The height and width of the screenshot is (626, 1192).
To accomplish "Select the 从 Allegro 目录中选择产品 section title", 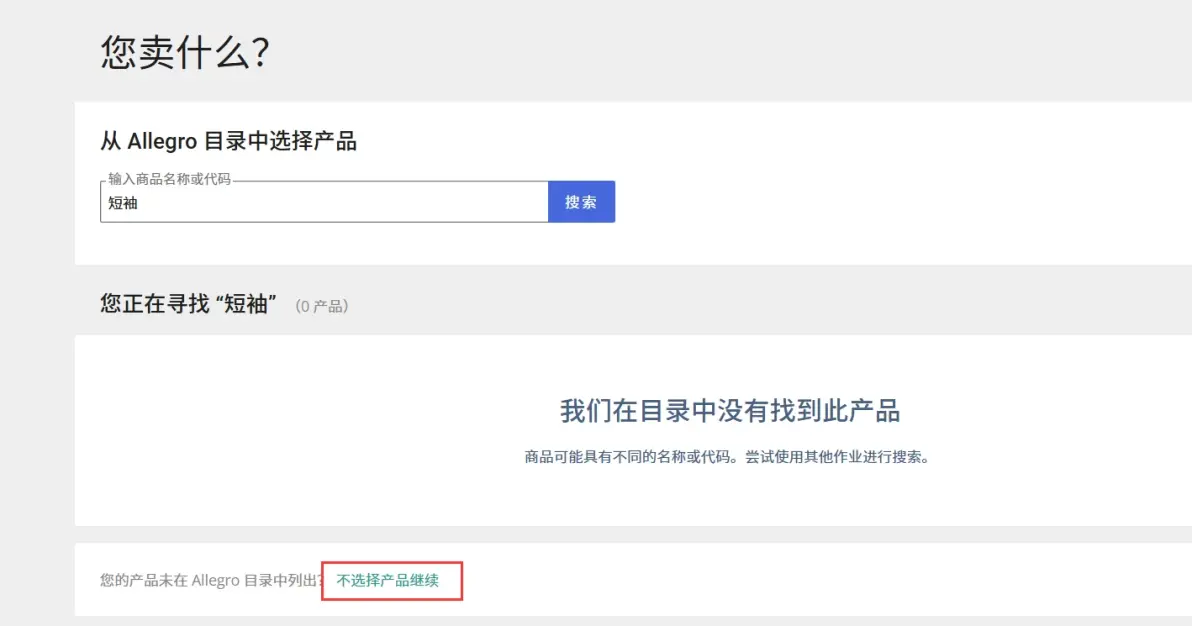I will tap(228, 141).
